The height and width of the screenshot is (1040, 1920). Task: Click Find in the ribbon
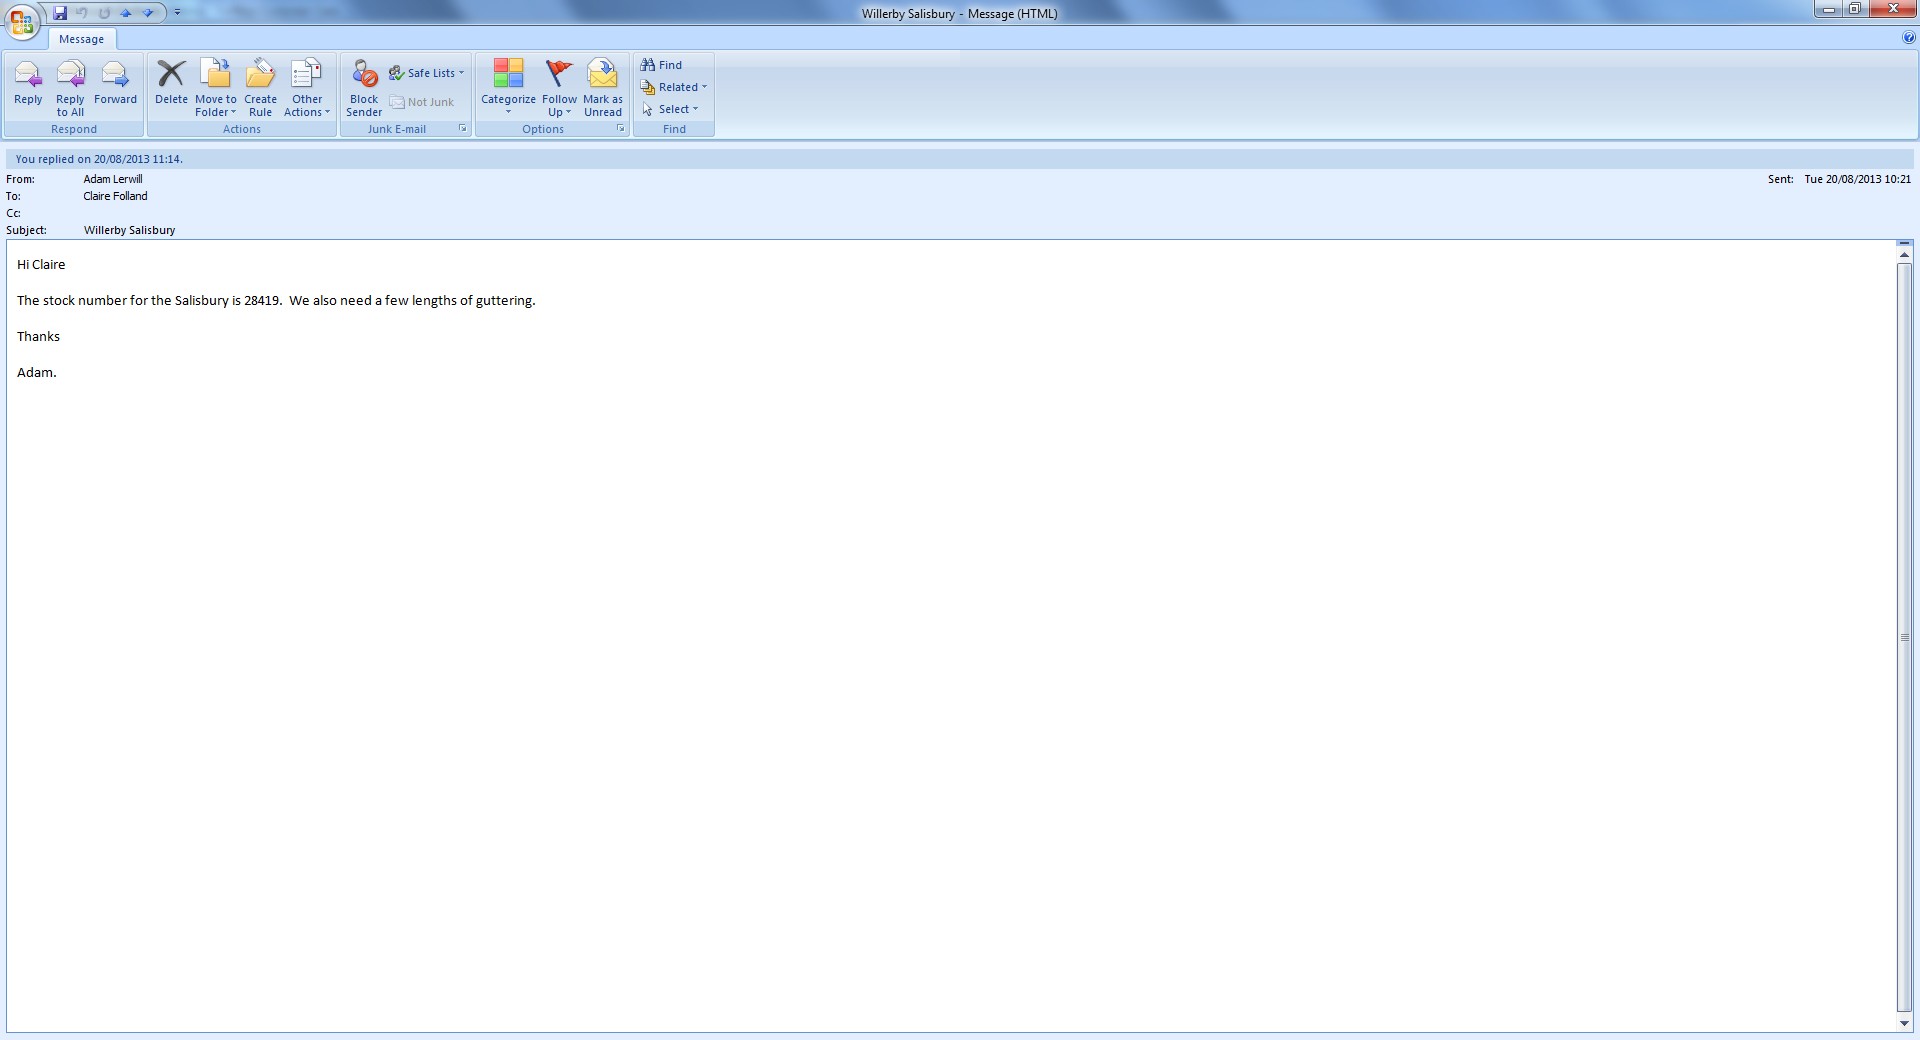(x=662, y=65)
